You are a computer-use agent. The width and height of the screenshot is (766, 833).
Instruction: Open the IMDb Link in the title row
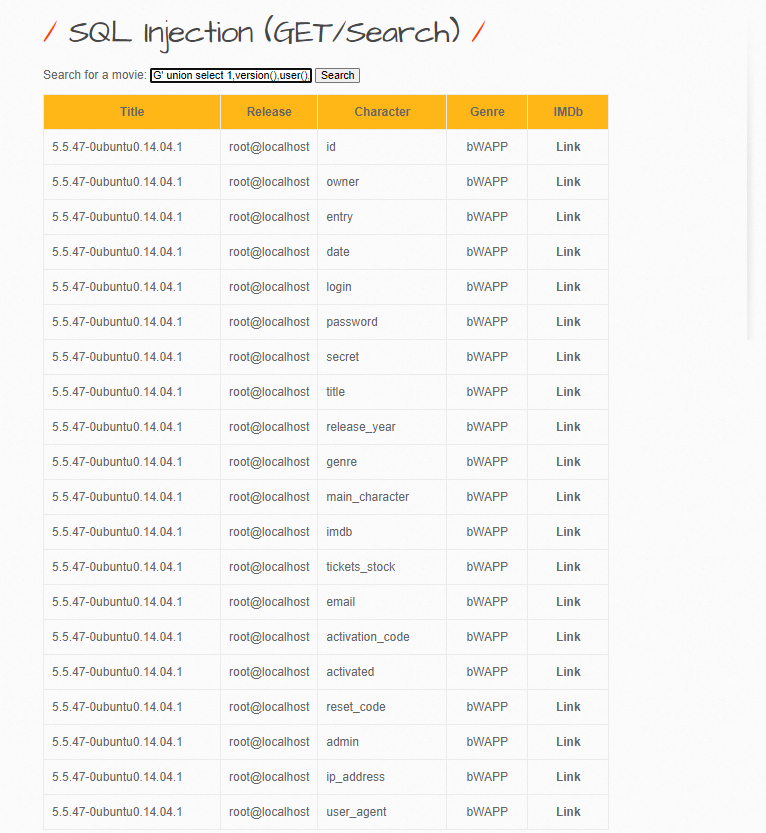(568, 392)
